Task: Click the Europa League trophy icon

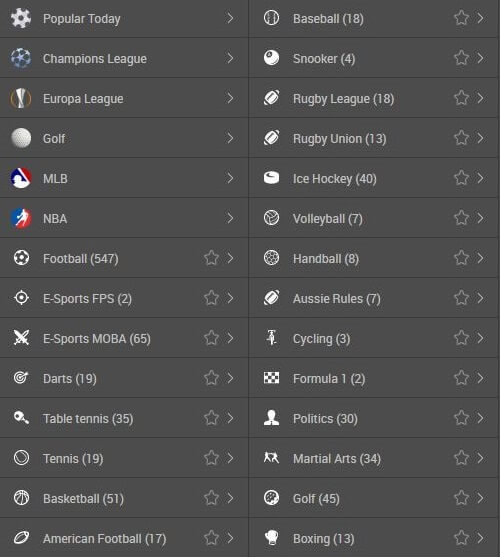Action: (x=21, y=98)
